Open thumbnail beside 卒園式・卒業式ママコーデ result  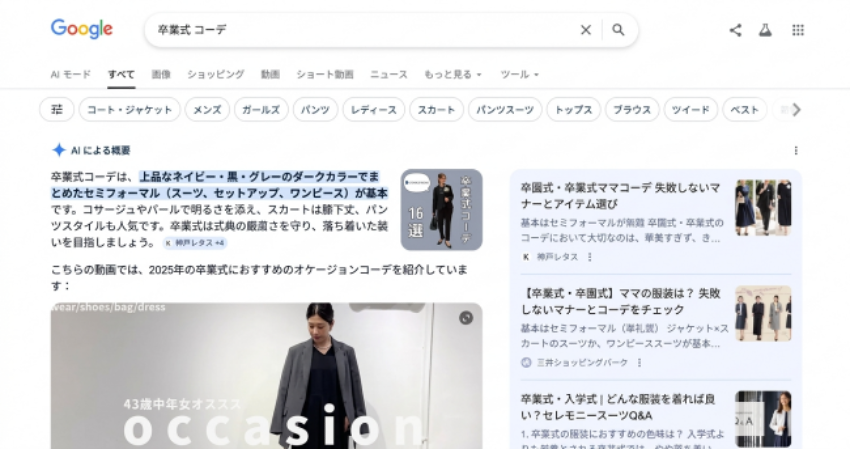tap(763, 208)
